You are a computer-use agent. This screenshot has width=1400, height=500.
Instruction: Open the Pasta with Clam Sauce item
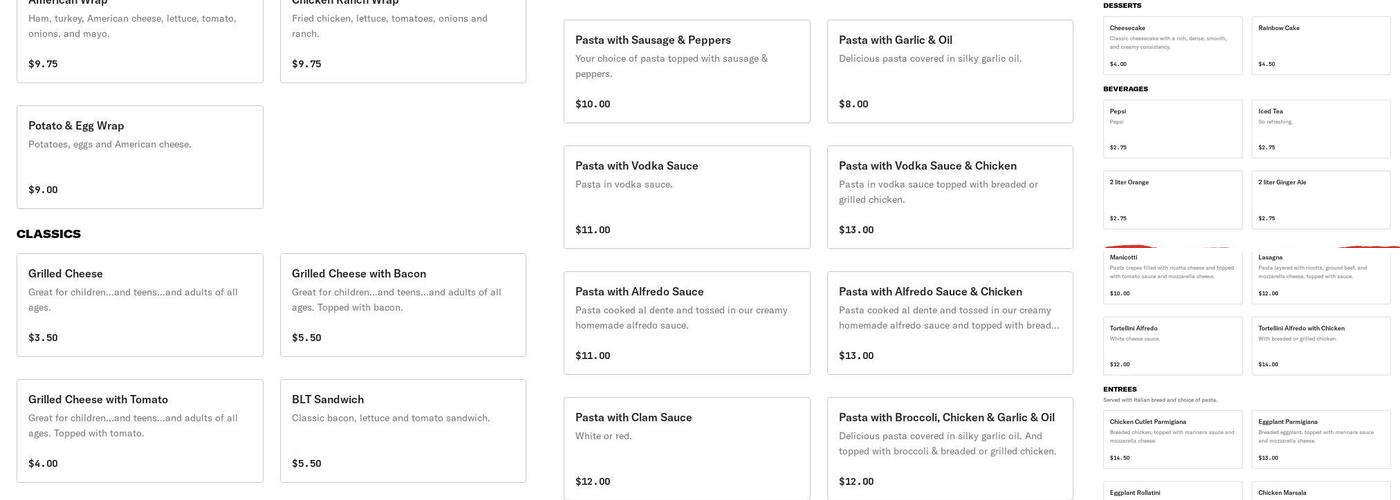pos(687,449)
